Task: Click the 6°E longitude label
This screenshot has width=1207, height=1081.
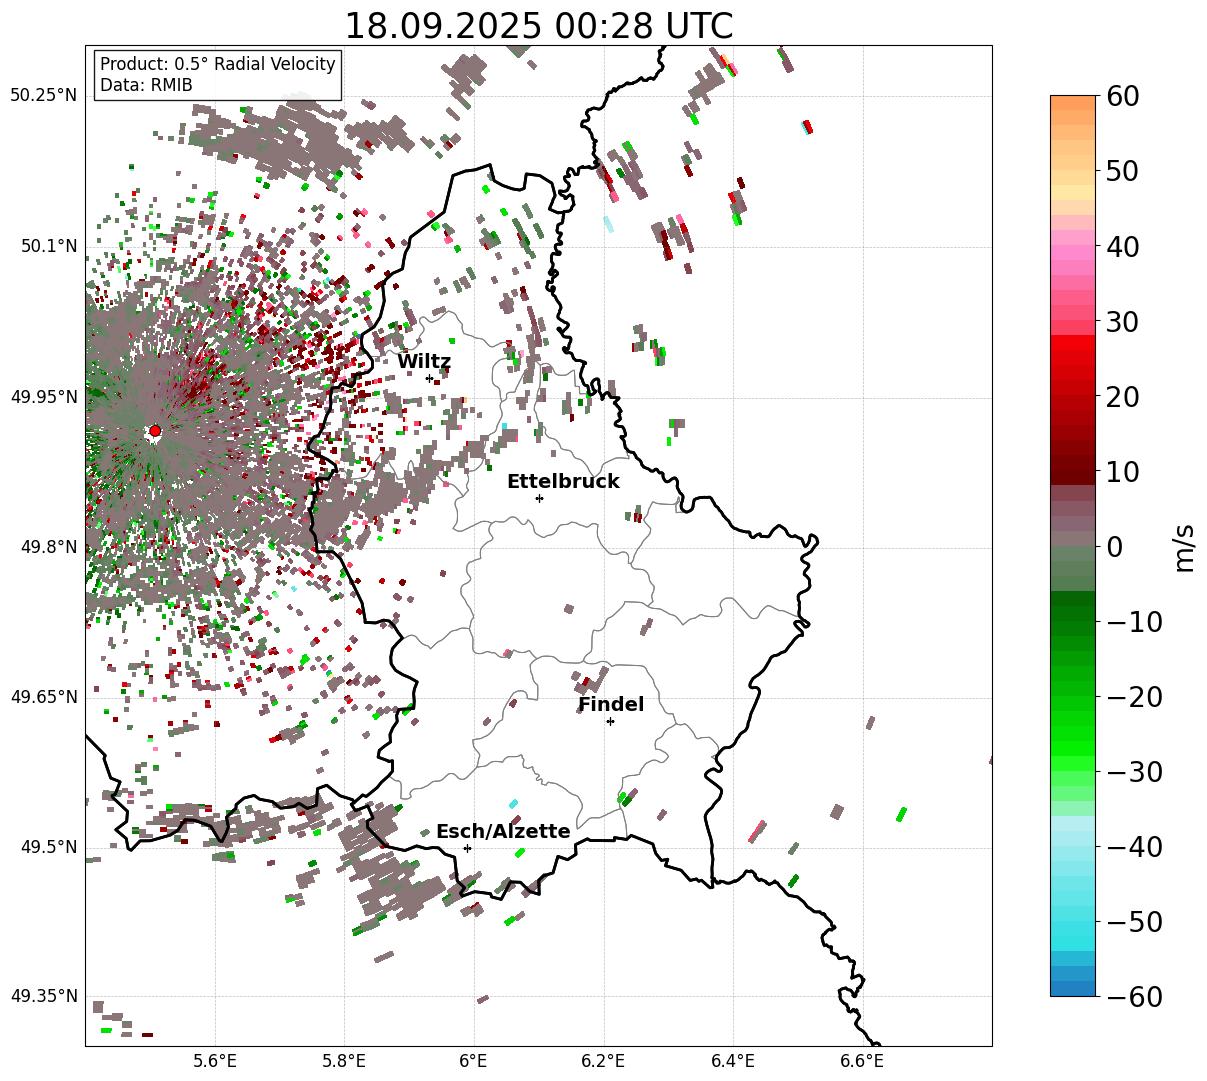Action: [474, 1061]
